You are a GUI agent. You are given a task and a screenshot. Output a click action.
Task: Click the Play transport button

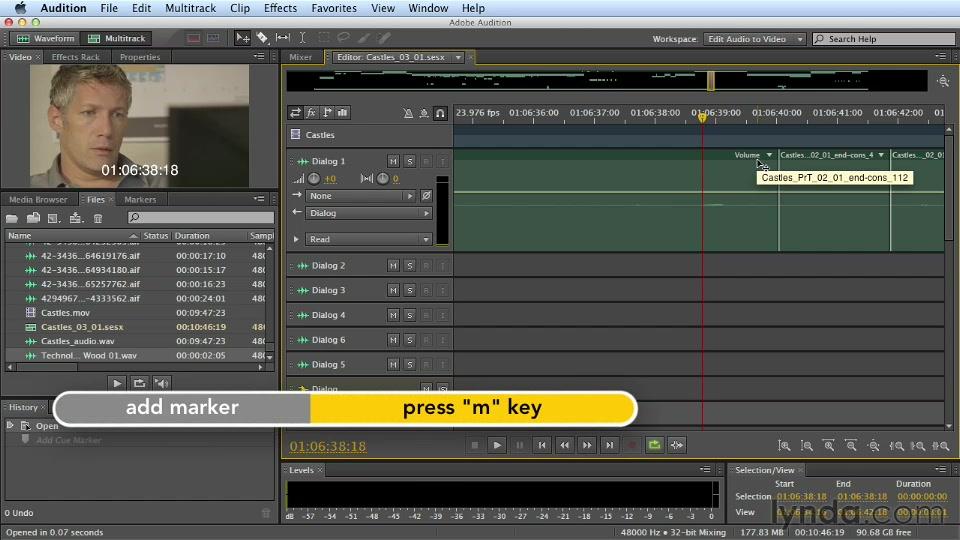click(x=497, y=445)
